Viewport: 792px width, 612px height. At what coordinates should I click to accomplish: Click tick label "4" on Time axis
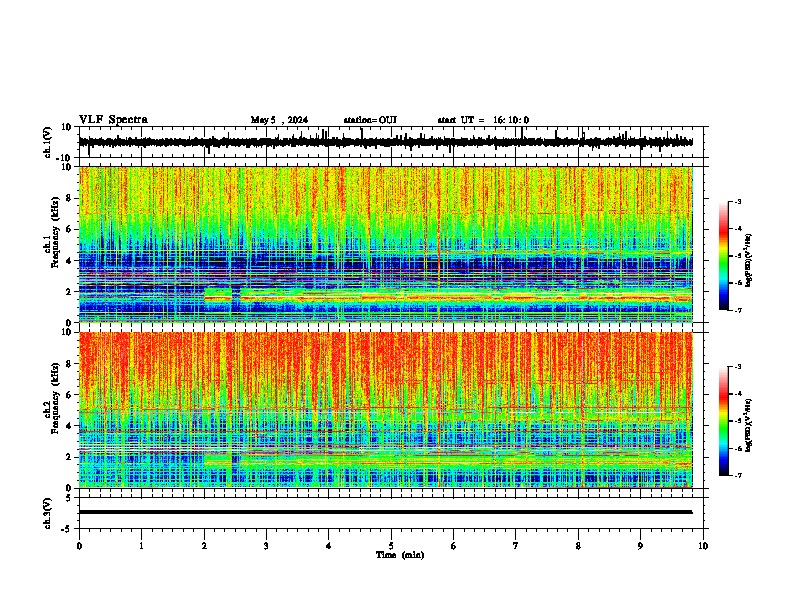point(329,546)
